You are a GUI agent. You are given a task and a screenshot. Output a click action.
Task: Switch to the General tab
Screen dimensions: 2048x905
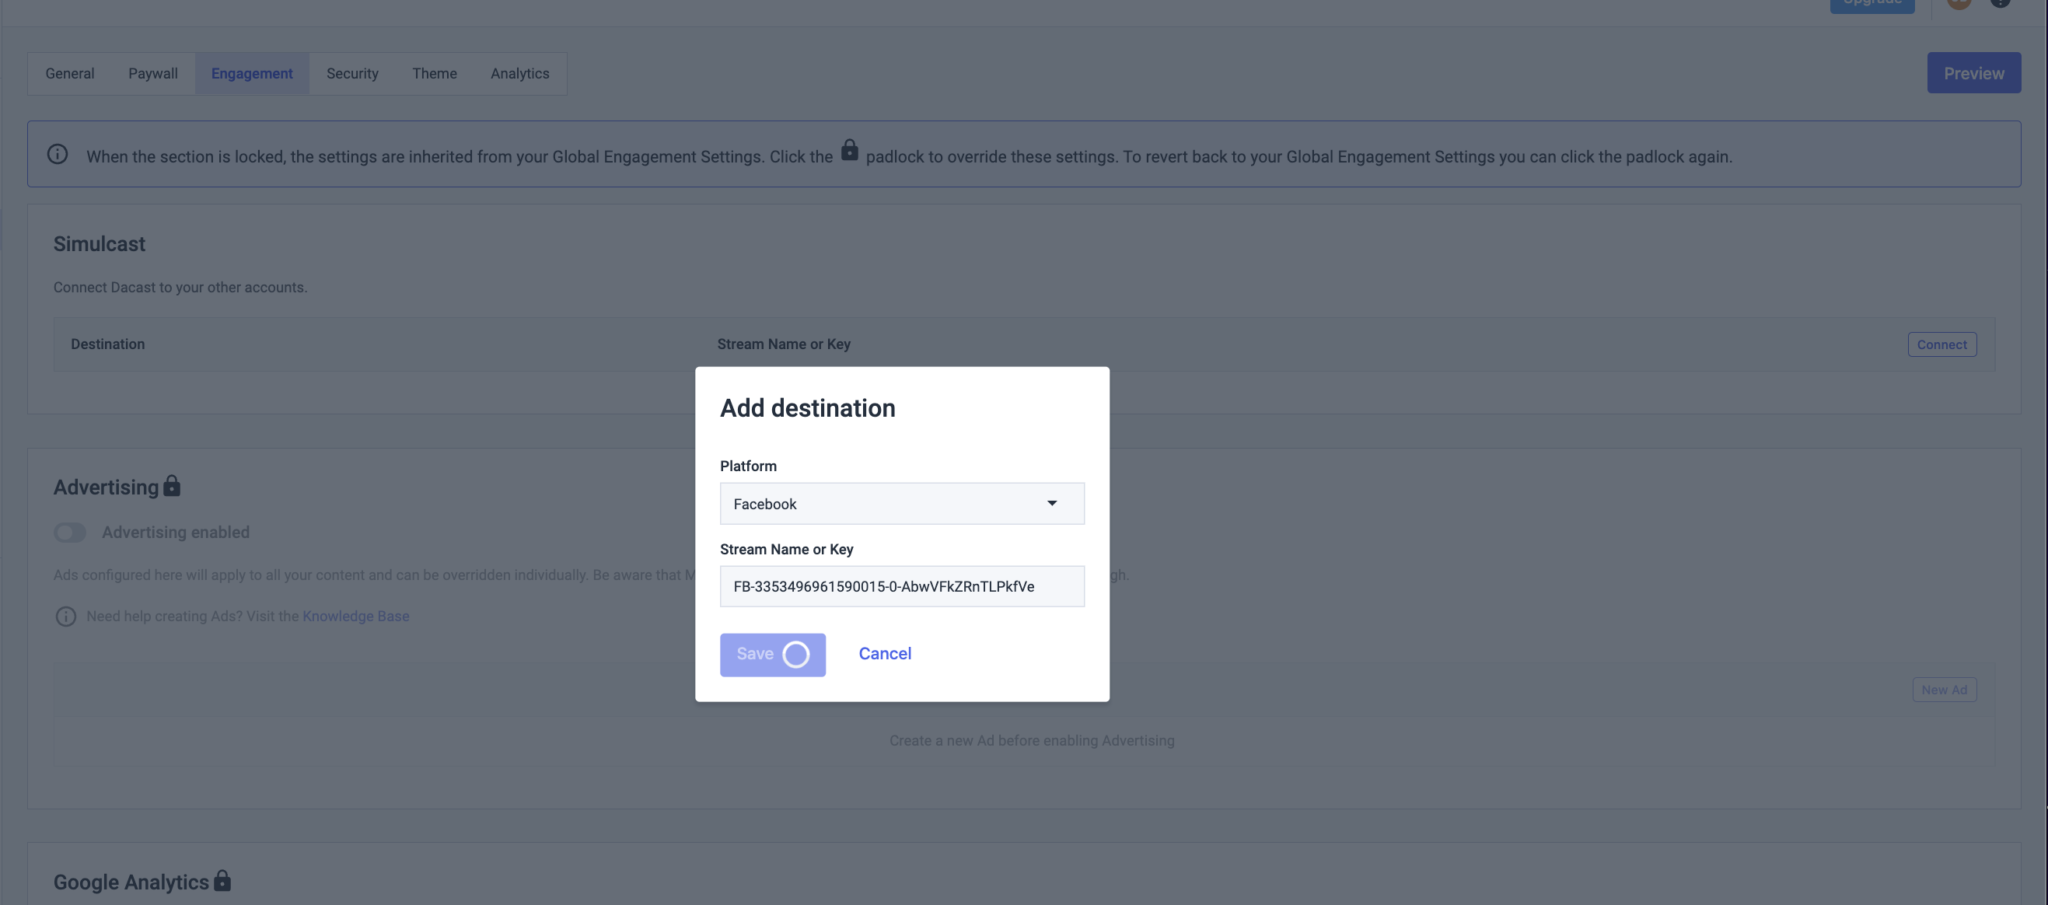[69, 73]
